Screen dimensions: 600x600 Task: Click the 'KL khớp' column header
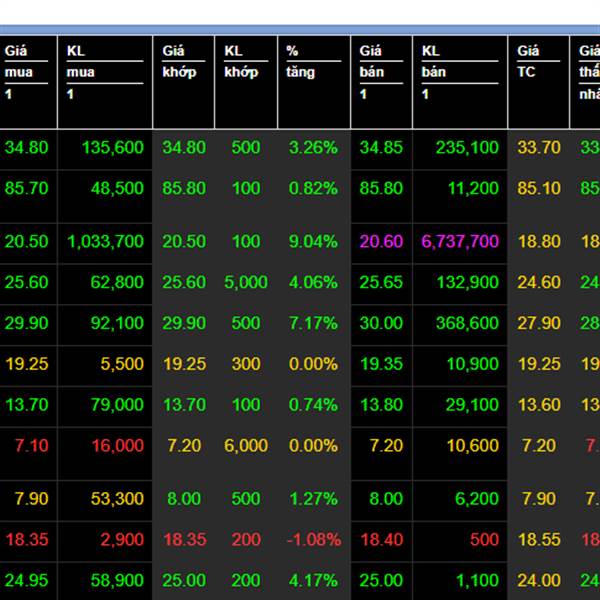(x=245, y=61)
